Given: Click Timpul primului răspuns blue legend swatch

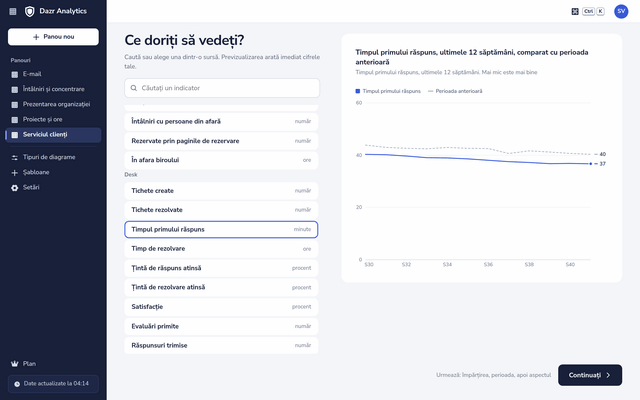Looking at the screenshot, I should (x=358, y=91).
